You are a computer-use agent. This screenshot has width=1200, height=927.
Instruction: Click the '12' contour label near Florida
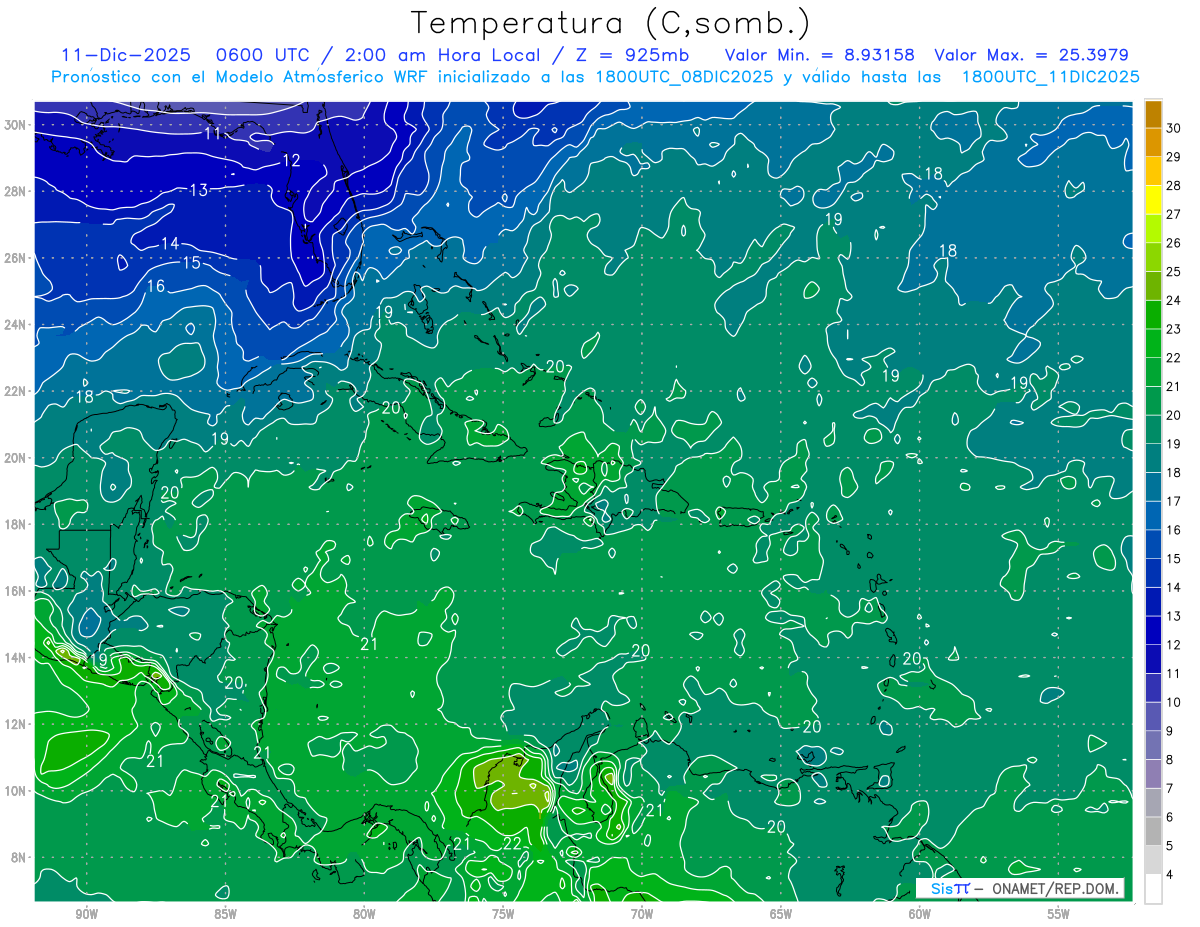pos(291,160)
